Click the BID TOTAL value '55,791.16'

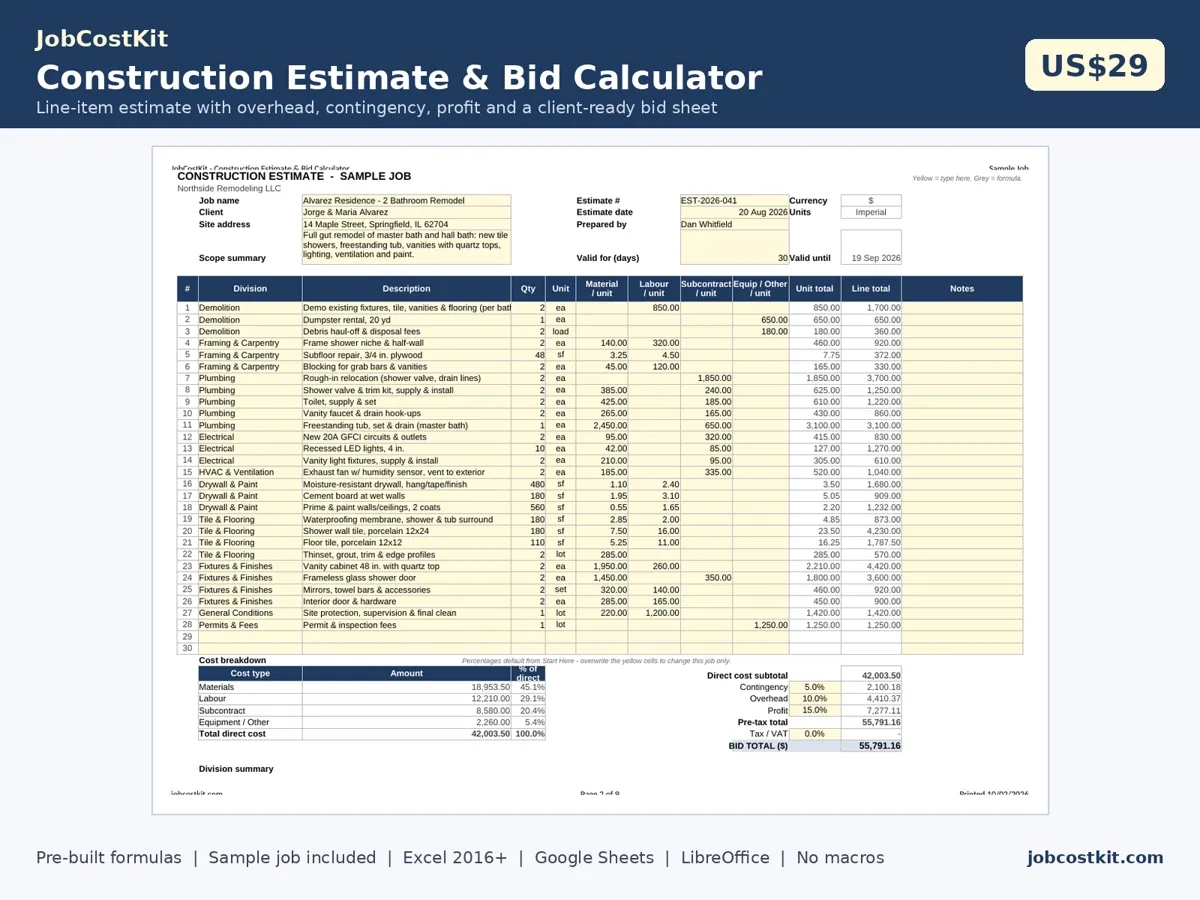pos(871,746)
